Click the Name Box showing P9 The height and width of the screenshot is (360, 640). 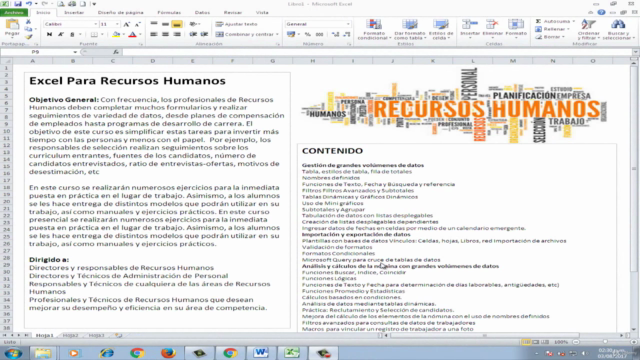[36, 52]
